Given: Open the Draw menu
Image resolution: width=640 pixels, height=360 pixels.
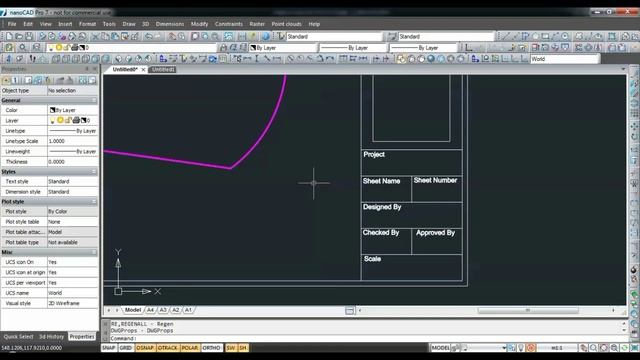Looking at the screenshot, I should [129, 24].
